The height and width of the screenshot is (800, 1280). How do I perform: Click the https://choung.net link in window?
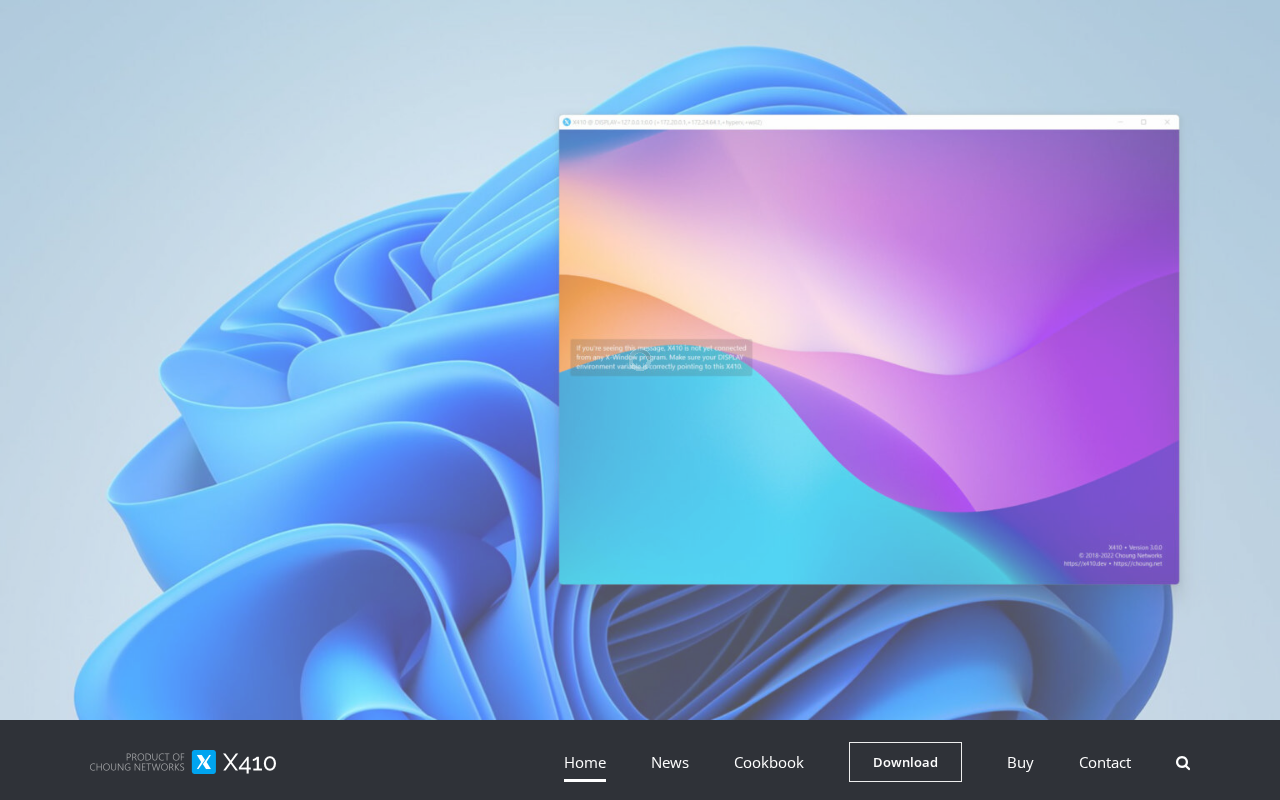(x=1138, y=564)
